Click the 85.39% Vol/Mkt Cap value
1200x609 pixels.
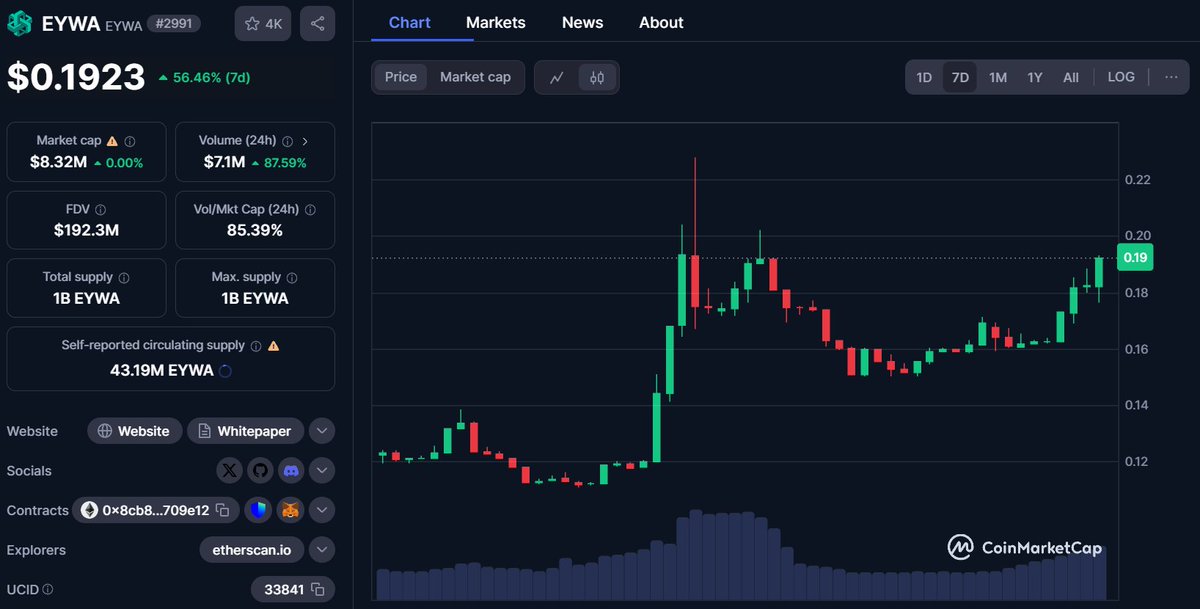tap(255, 230)
